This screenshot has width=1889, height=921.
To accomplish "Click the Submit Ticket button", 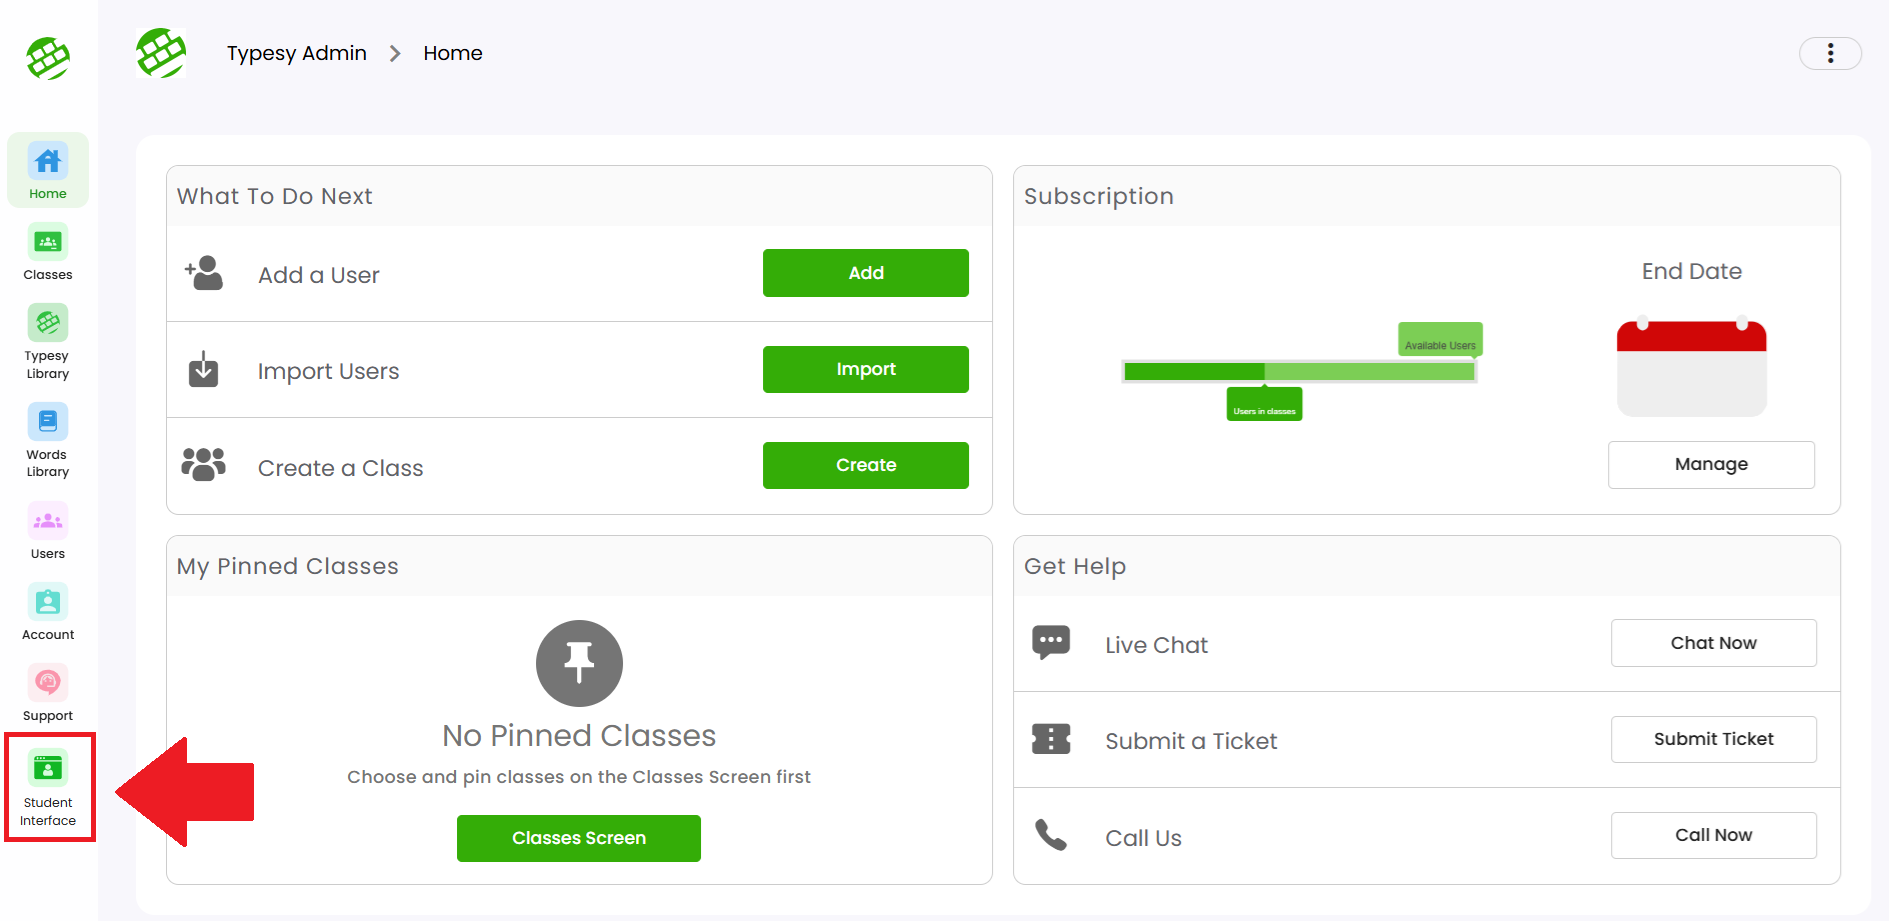I will (x=1712, y=739).
